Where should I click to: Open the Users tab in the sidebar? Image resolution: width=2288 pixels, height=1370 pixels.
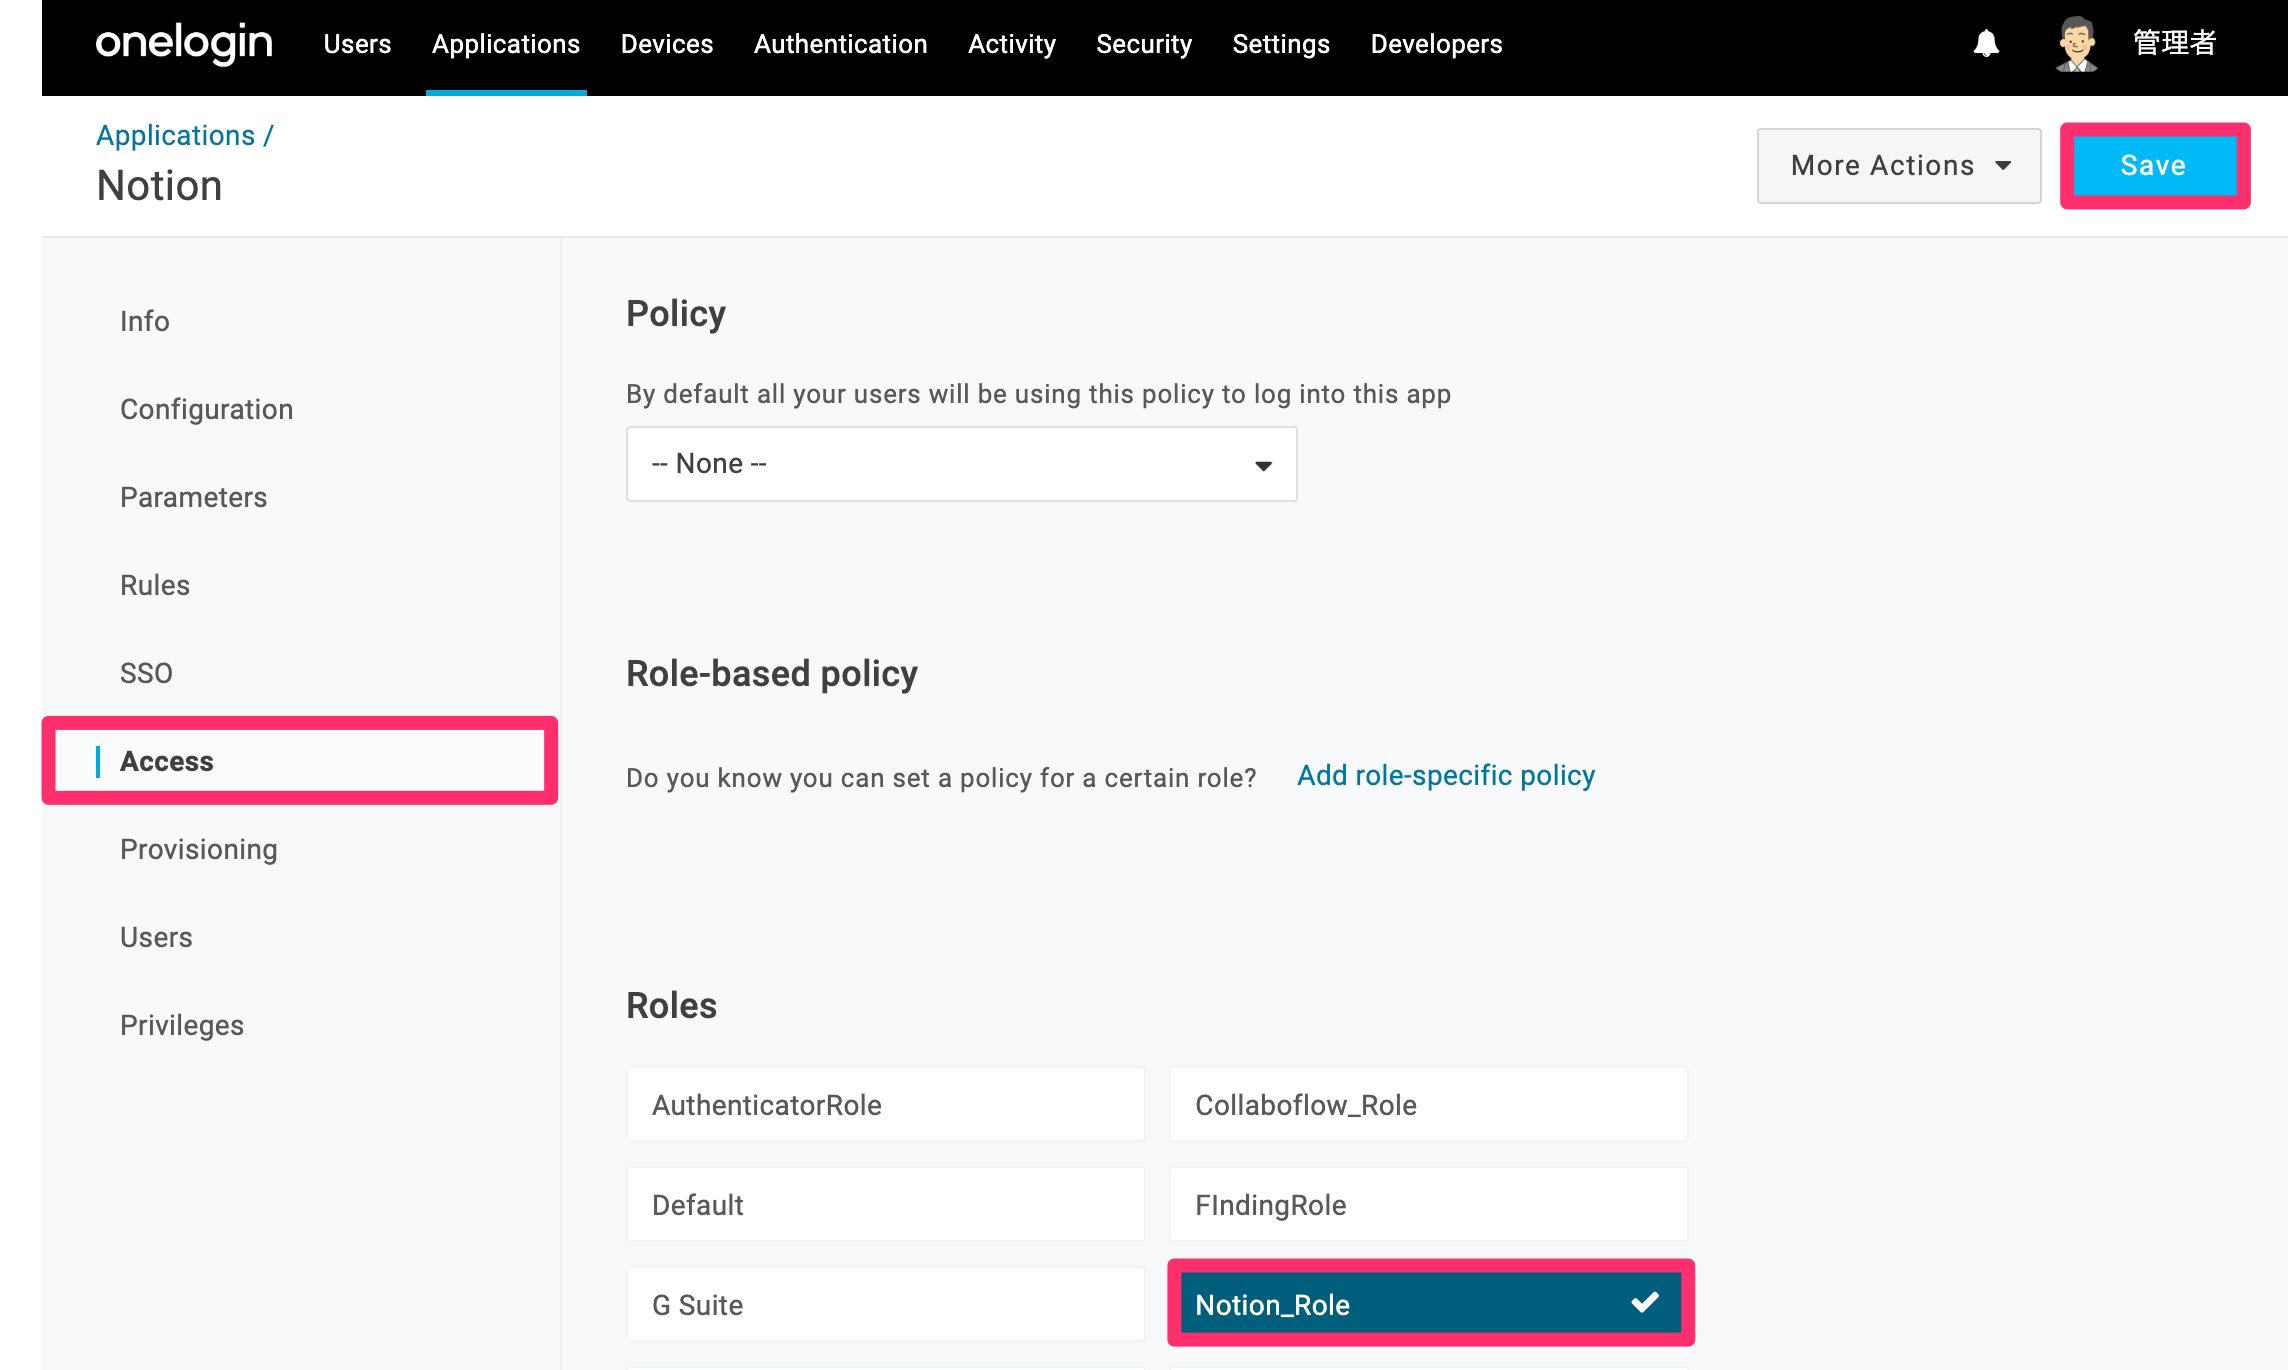[x=156, y=937]
